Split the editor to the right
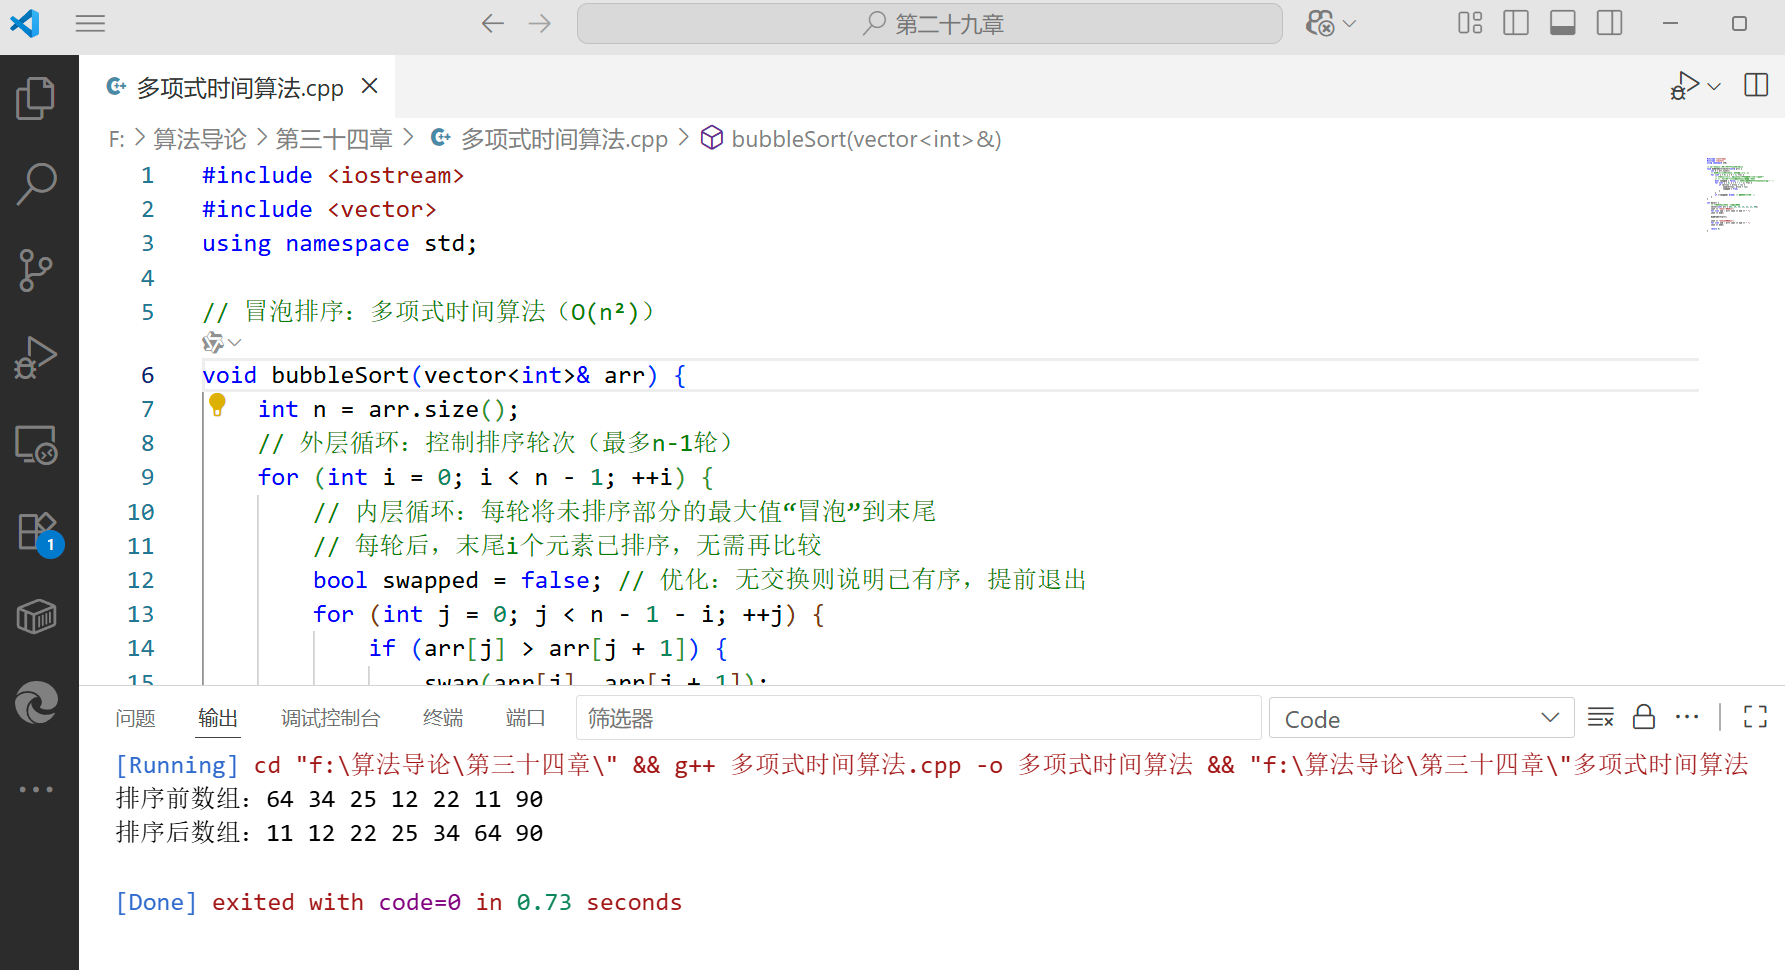1785x970 pixels. (x=1756, y=85)
